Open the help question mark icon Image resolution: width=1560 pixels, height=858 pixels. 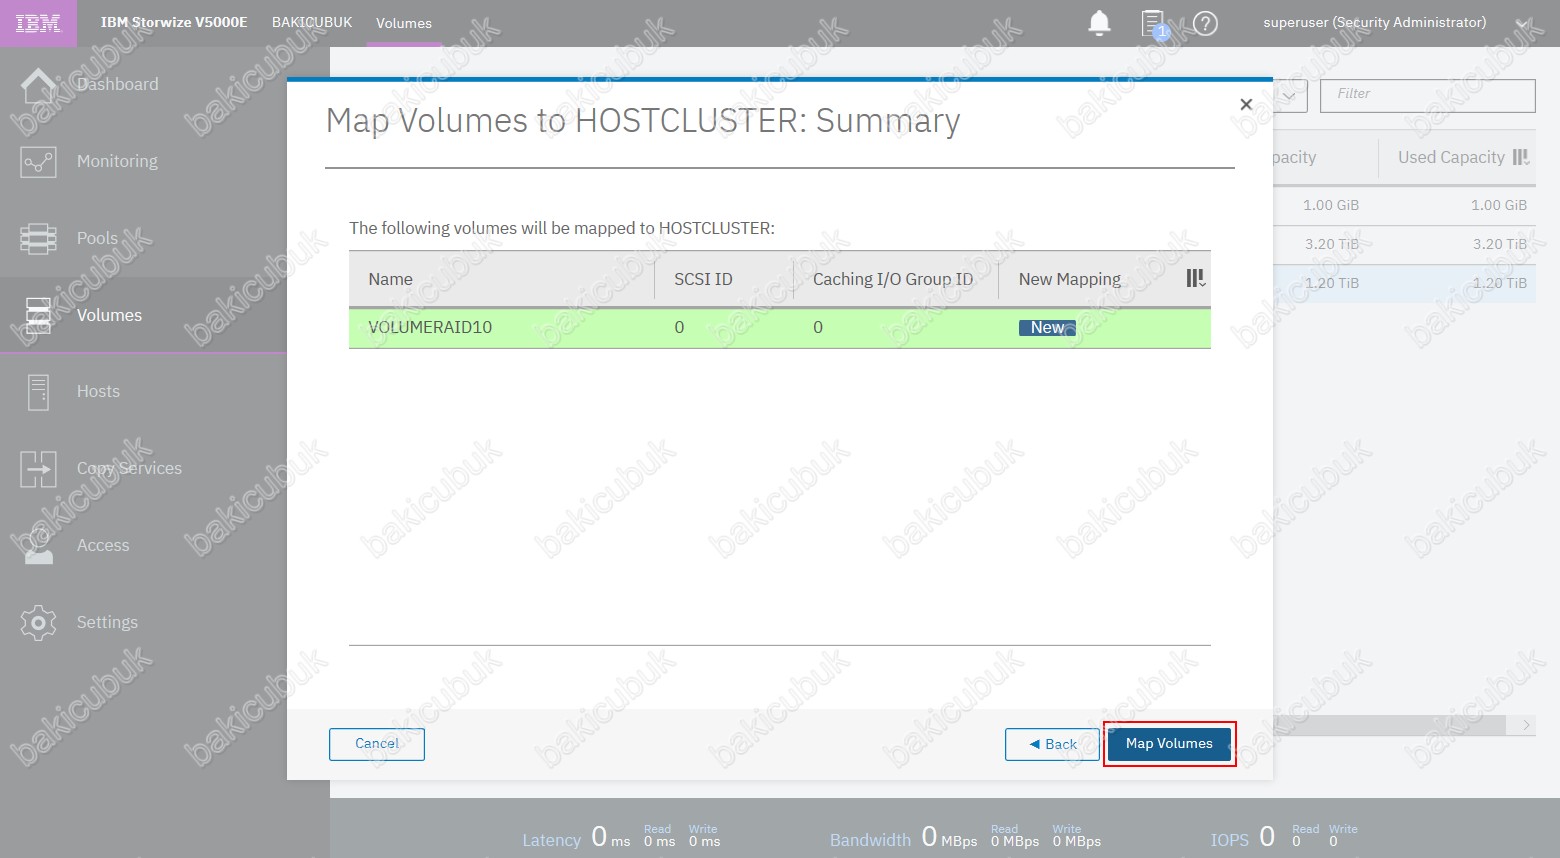tap(1206, 23)
